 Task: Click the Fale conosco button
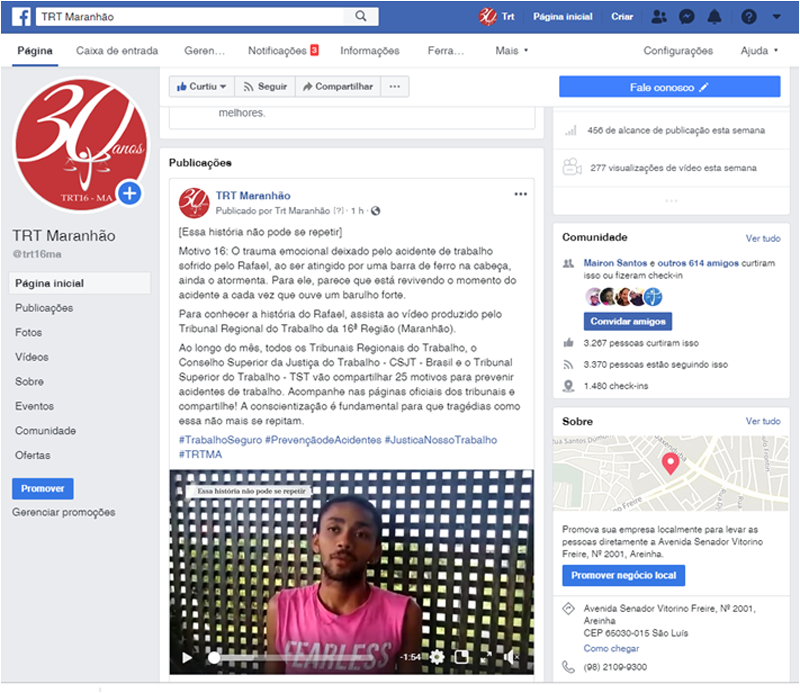click(669, 87)
